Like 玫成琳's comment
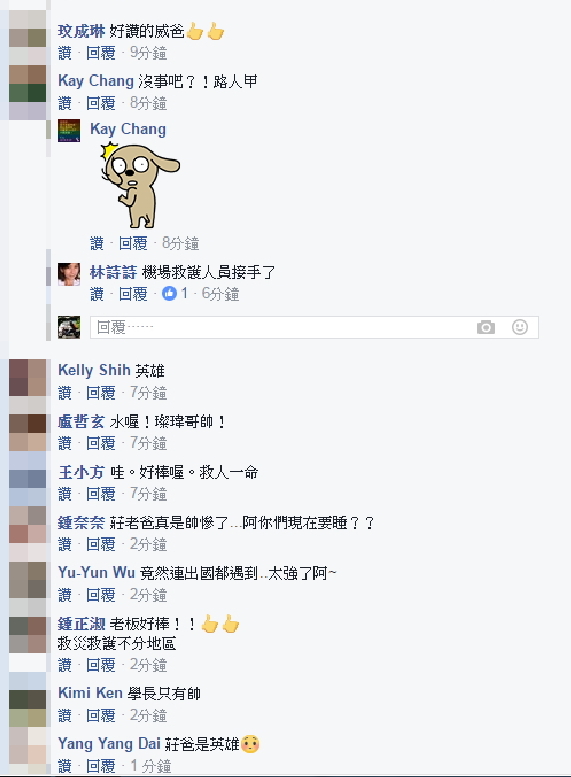 [64, 53]
